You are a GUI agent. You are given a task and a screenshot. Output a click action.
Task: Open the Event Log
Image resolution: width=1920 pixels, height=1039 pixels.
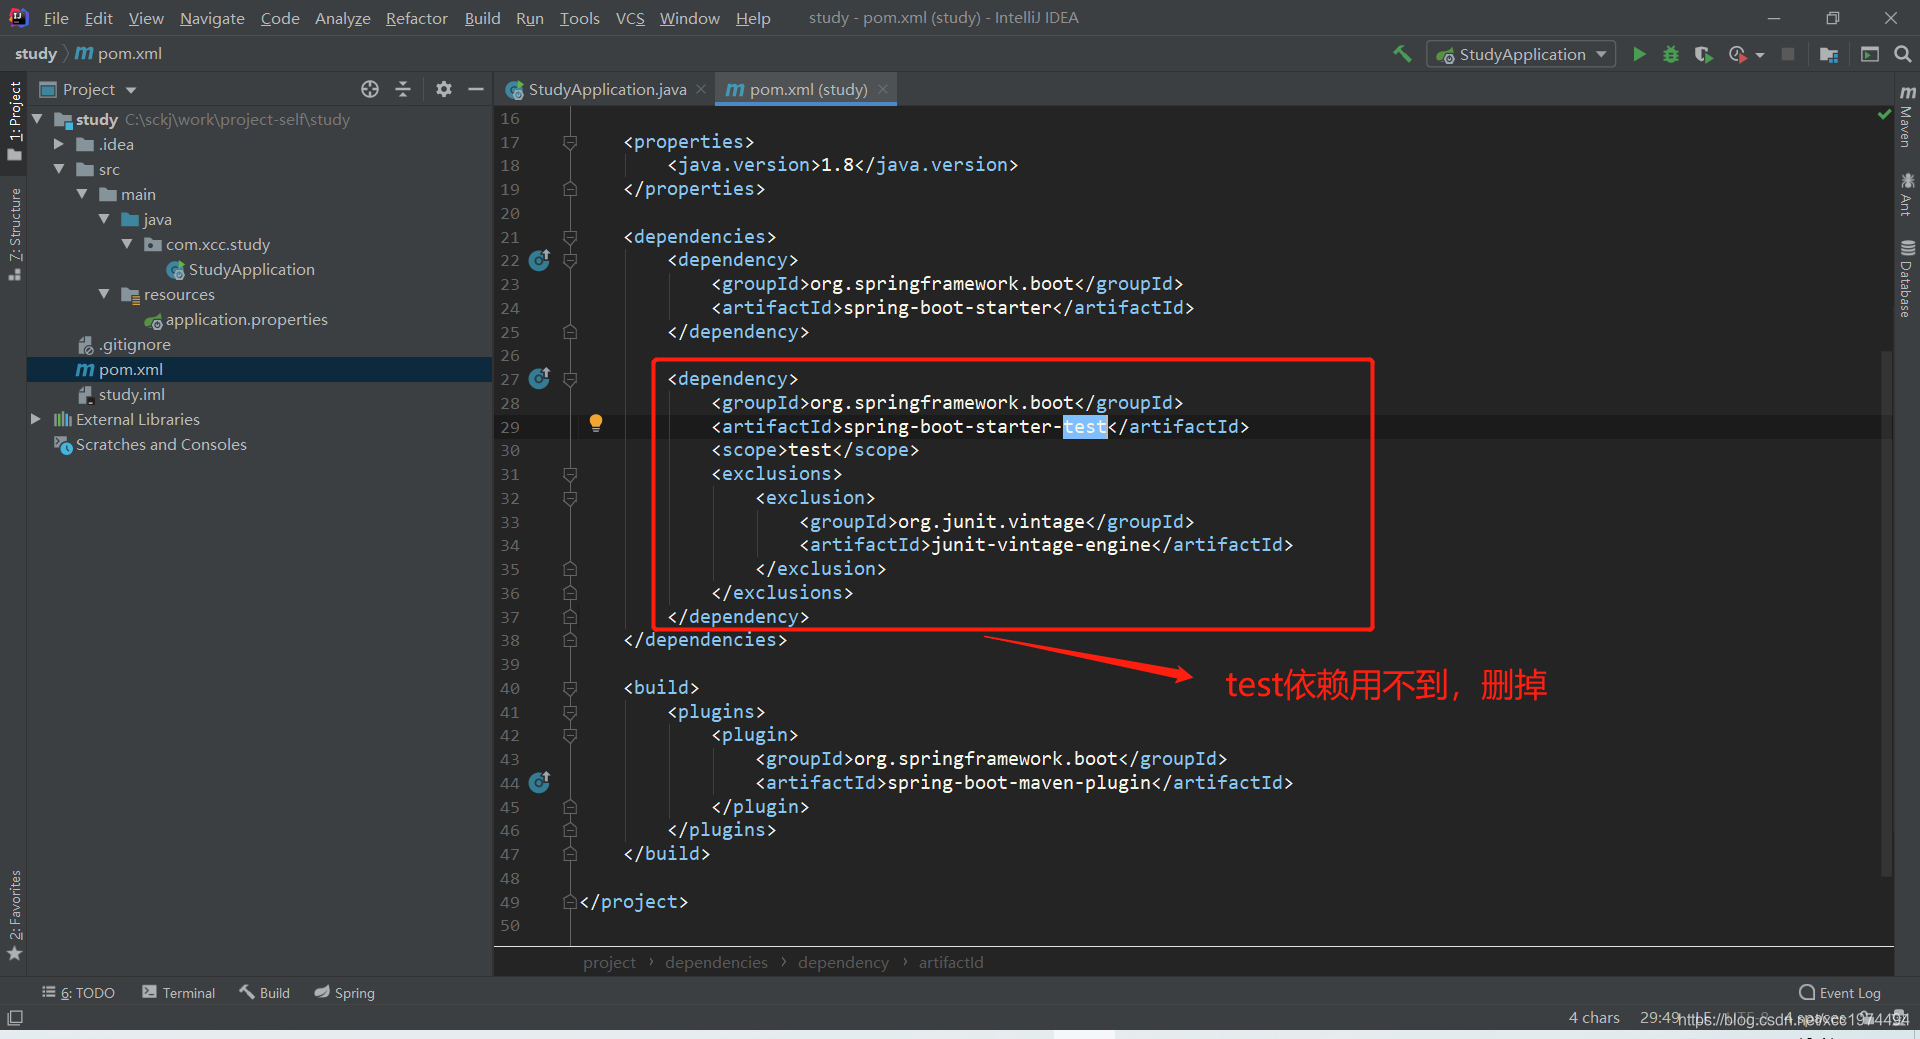click(x=1840, y=992)
